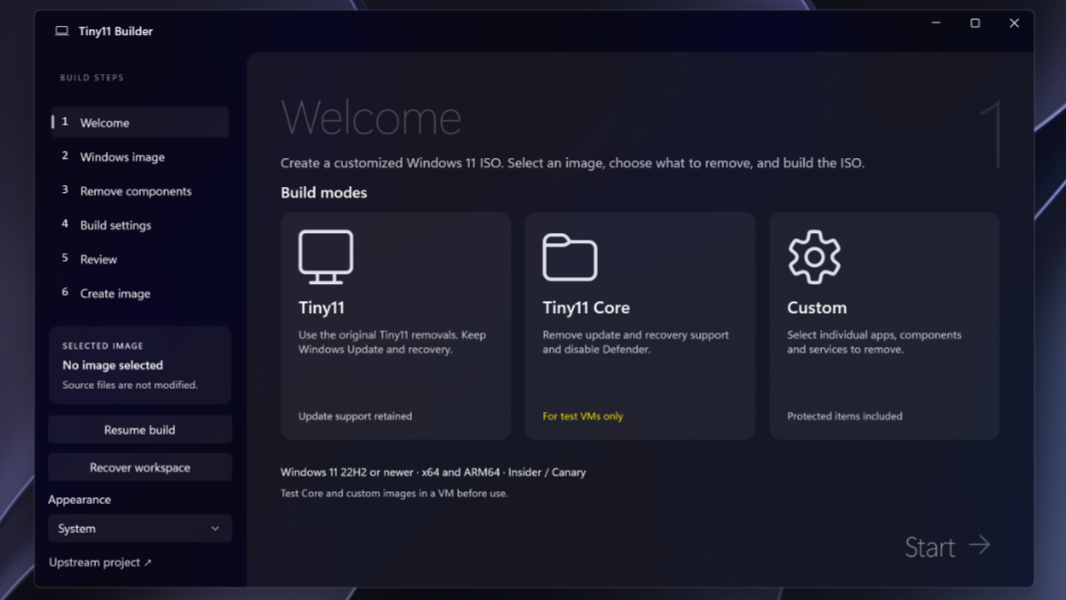Image resolution: width=1066 pixels, height=600 pixels.
Task: Click the 'Build modes' heading
Action: click(x=324, y=193)
